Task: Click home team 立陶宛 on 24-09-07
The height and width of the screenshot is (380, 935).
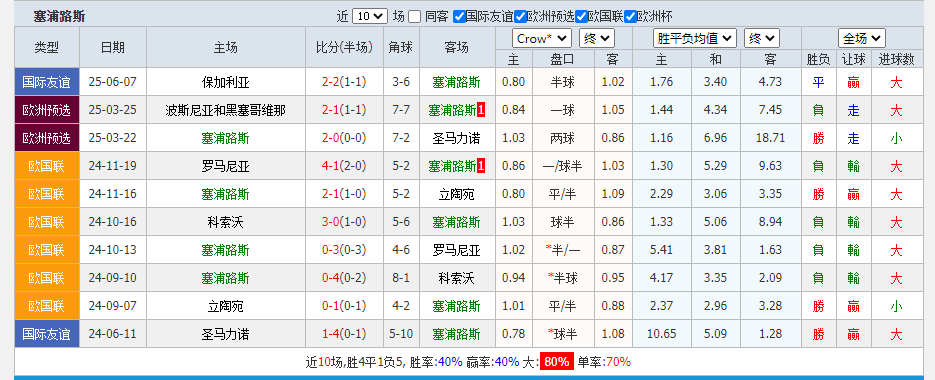Action: click(225, 306)
